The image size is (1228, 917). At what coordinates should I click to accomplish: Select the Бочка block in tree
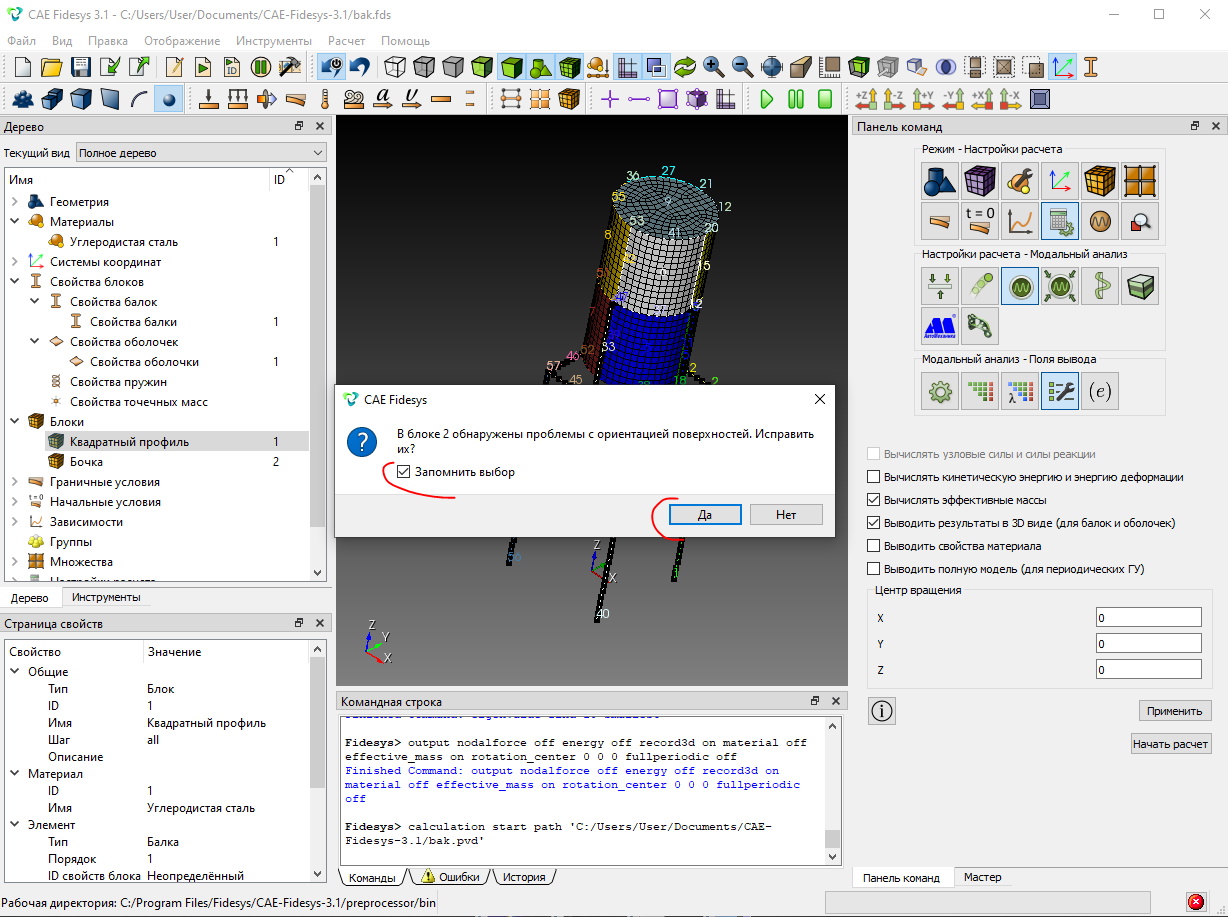click(86, 462)
